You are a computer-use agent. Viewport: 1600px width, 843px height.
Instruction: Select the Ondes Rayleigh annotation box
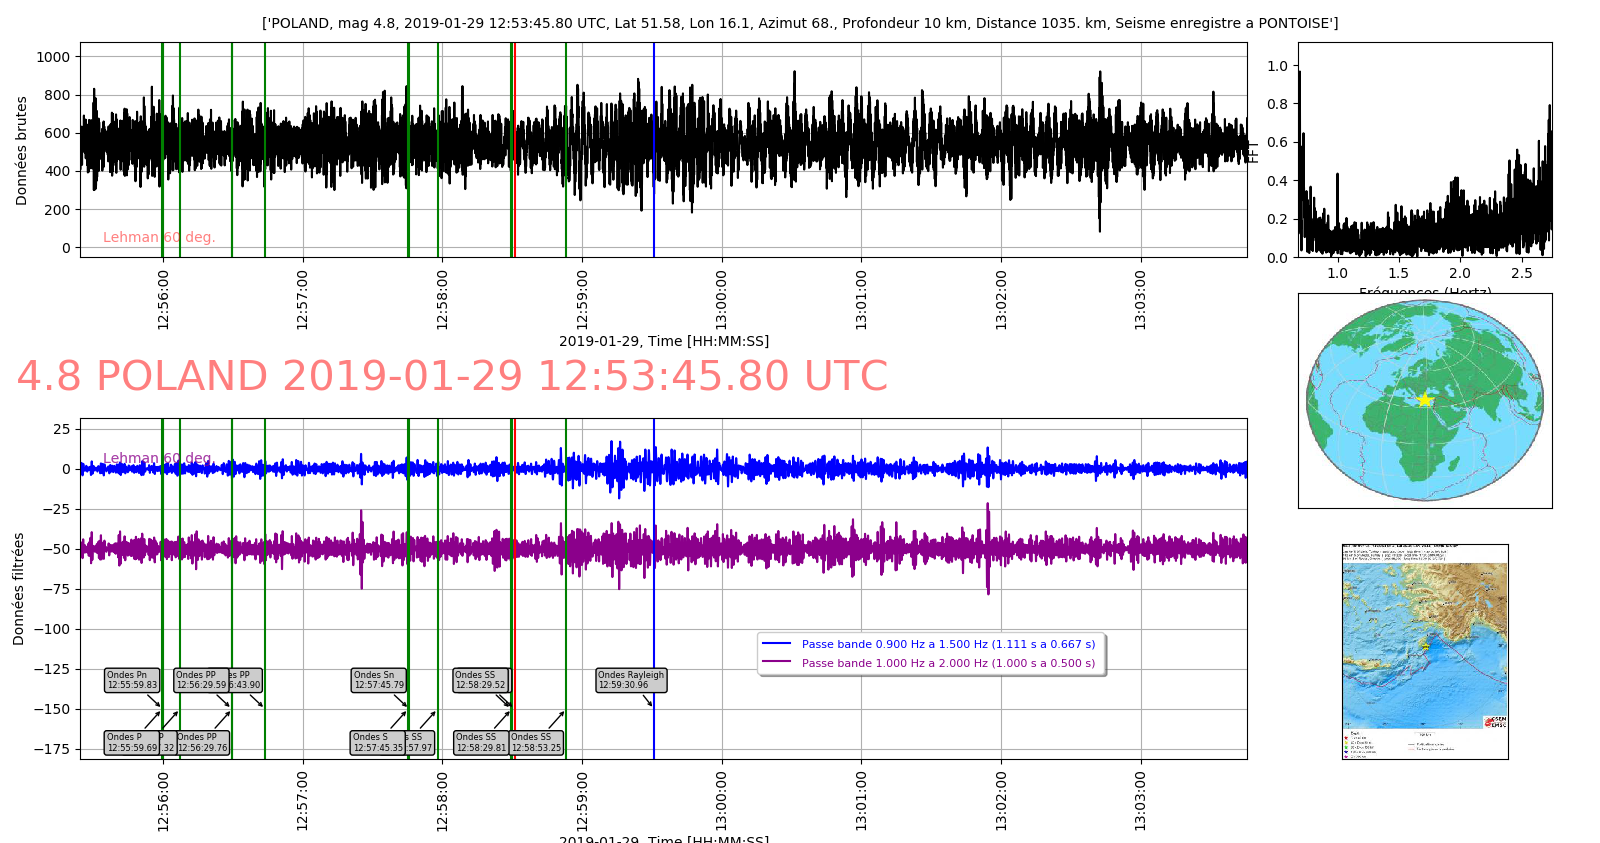pyautogui.click(x=630, y=680)
